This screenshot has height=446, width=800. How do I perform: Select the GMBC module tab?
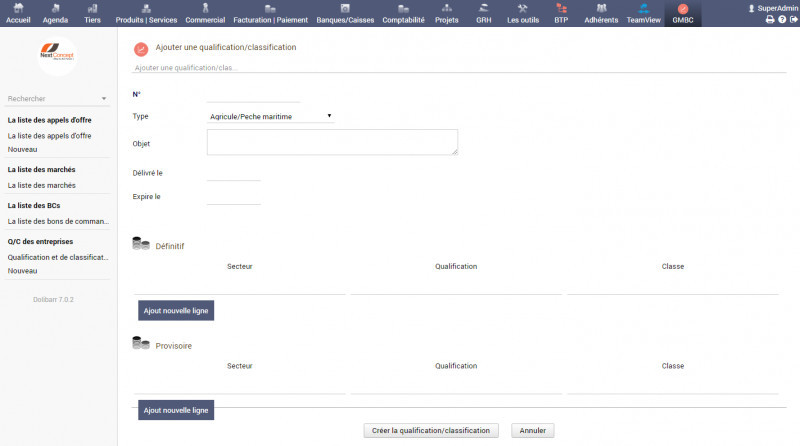click(683, 14)
